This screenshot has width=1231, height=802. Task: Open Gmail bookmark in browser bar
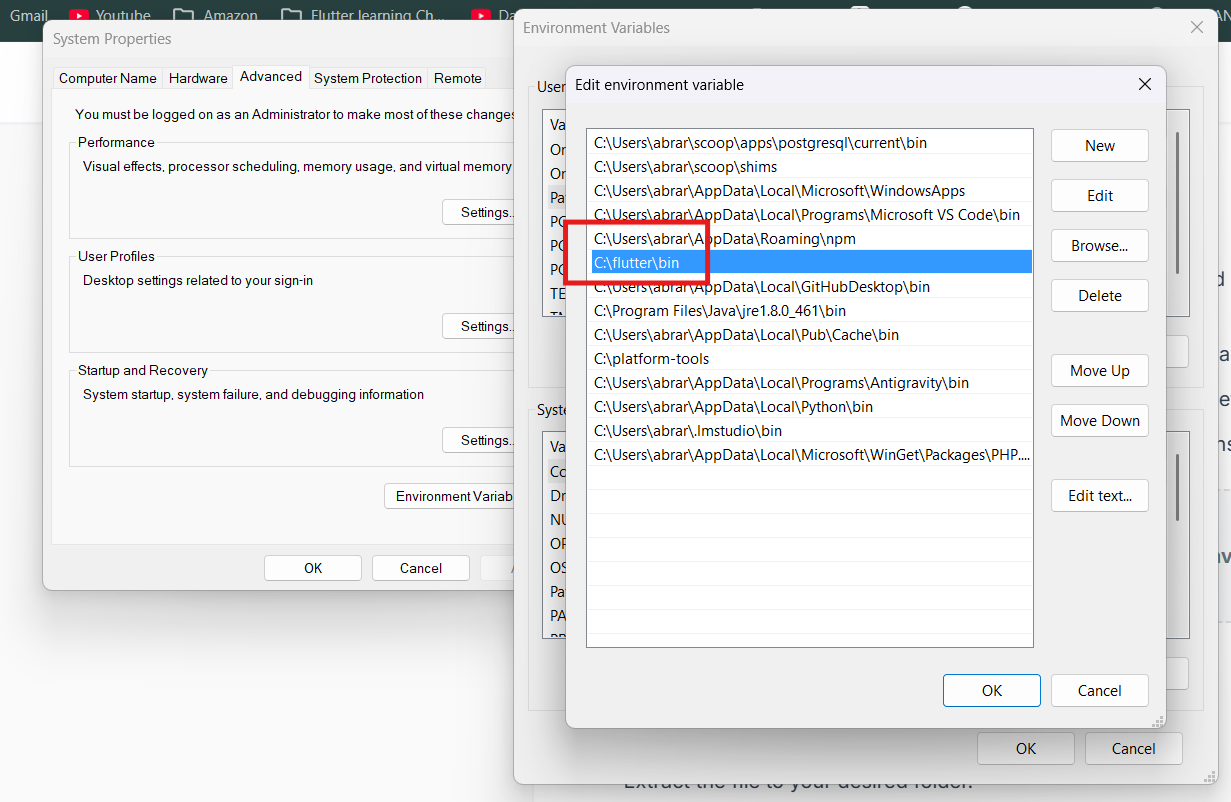point(28,15)
